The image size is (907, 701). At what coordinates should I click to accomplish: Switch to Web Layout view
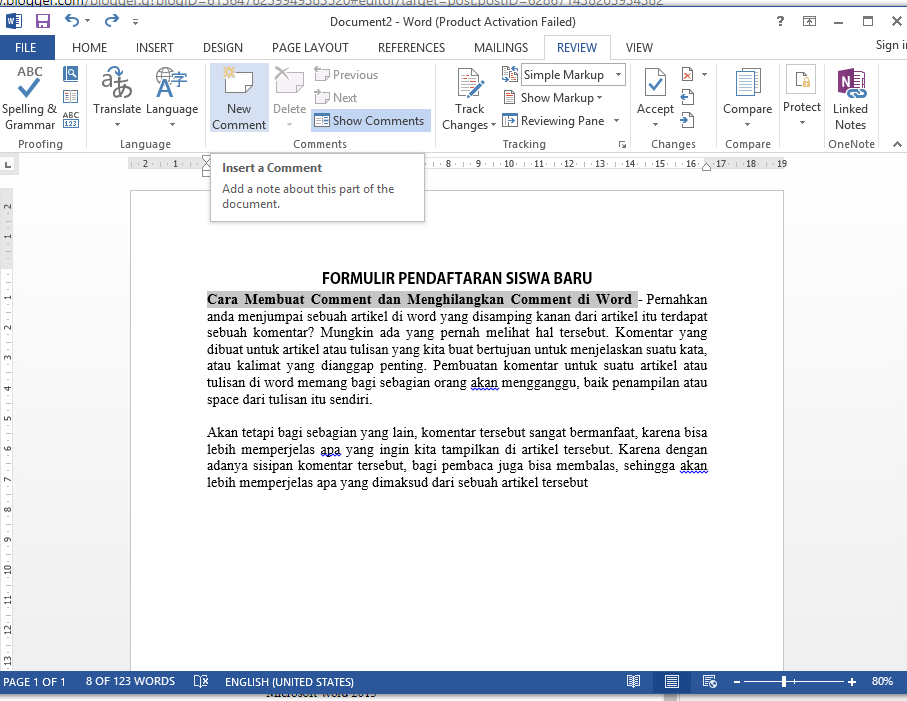(x=709, y=681)
